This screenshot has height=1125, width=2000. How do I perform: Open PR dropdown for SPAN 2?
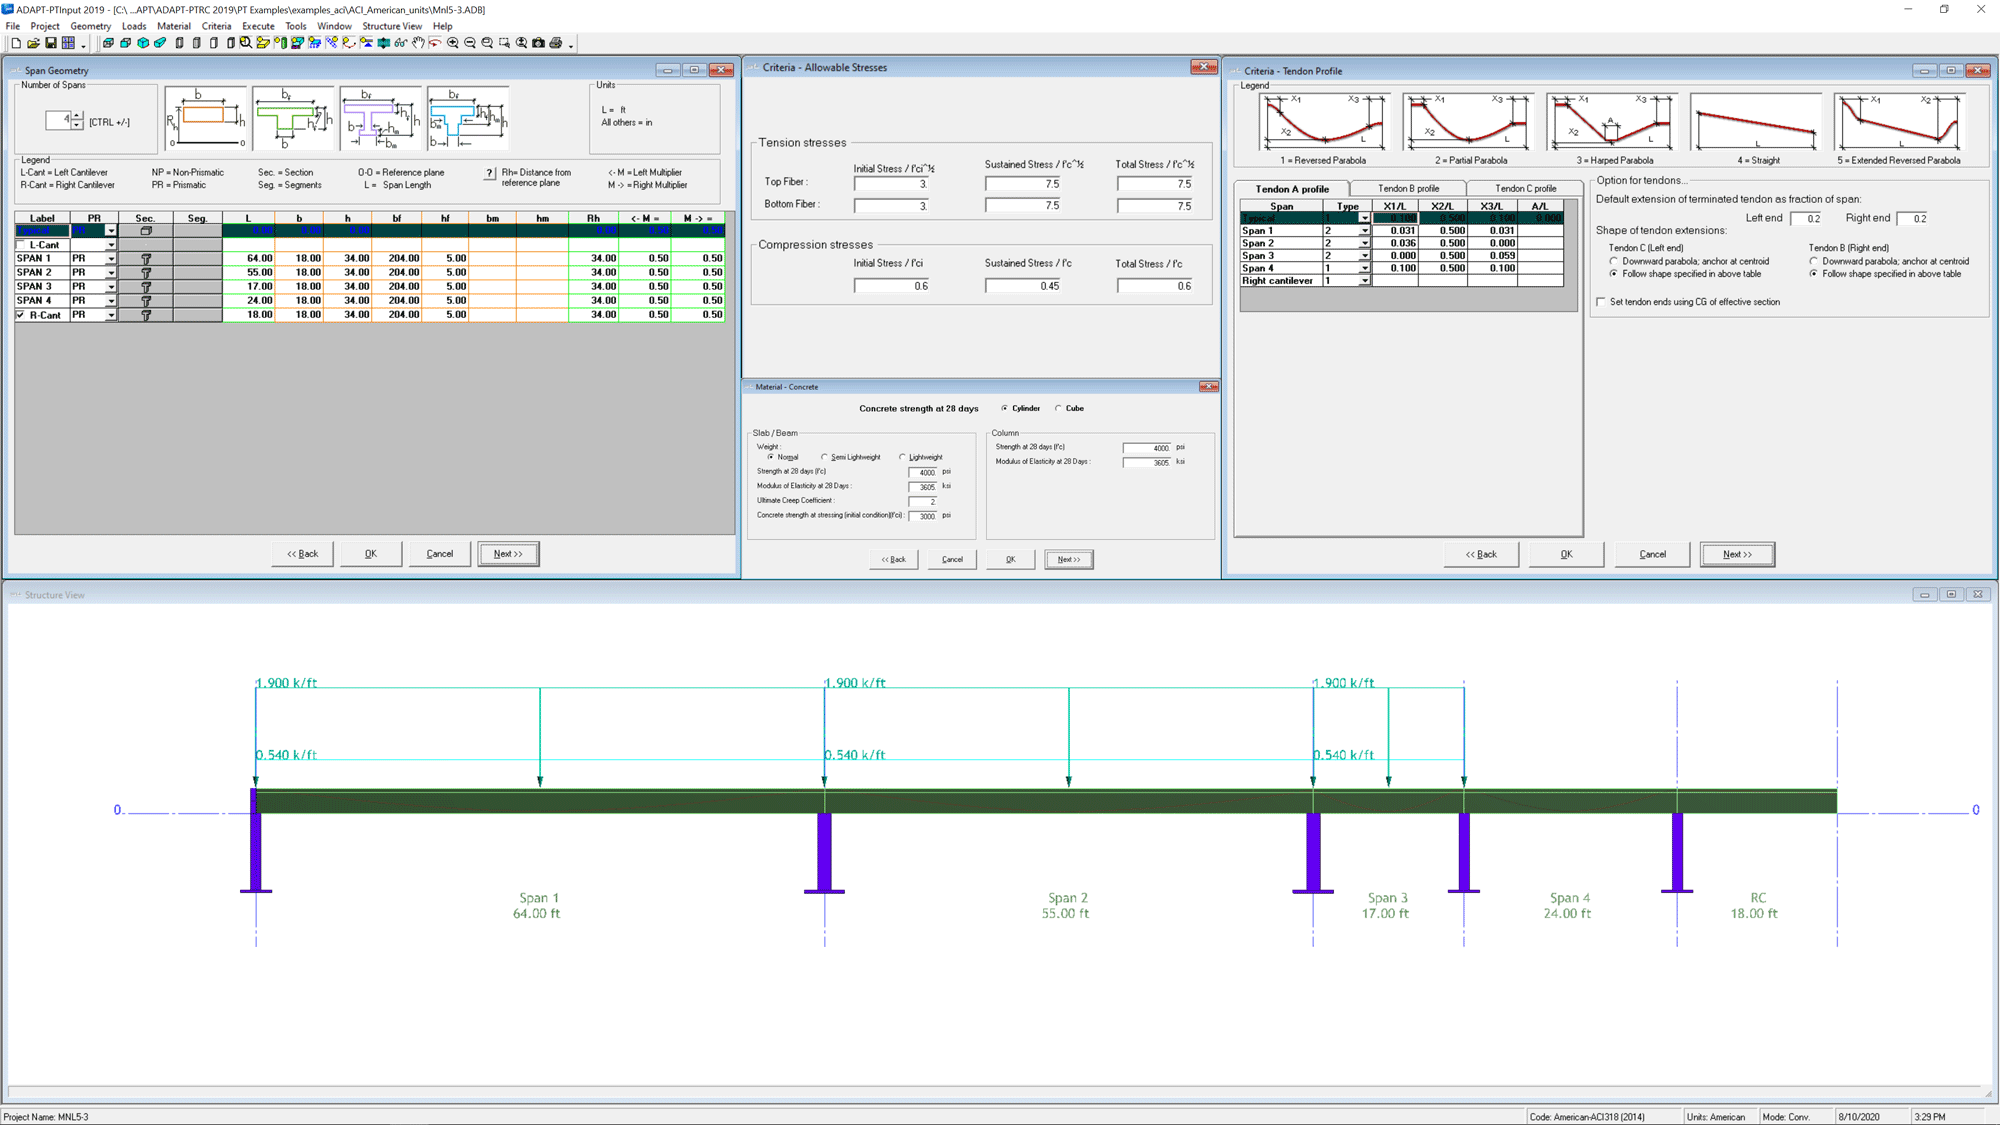pos(111,273)
